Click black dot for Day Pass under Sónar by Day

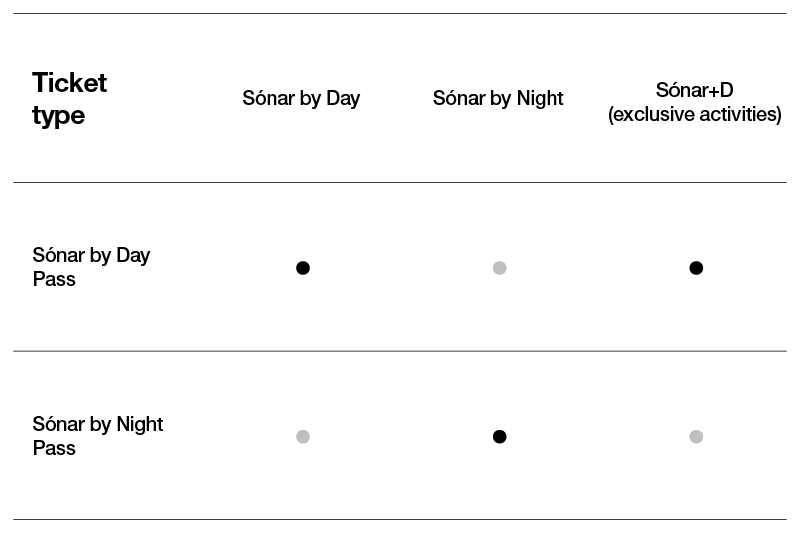pos(303,268)
